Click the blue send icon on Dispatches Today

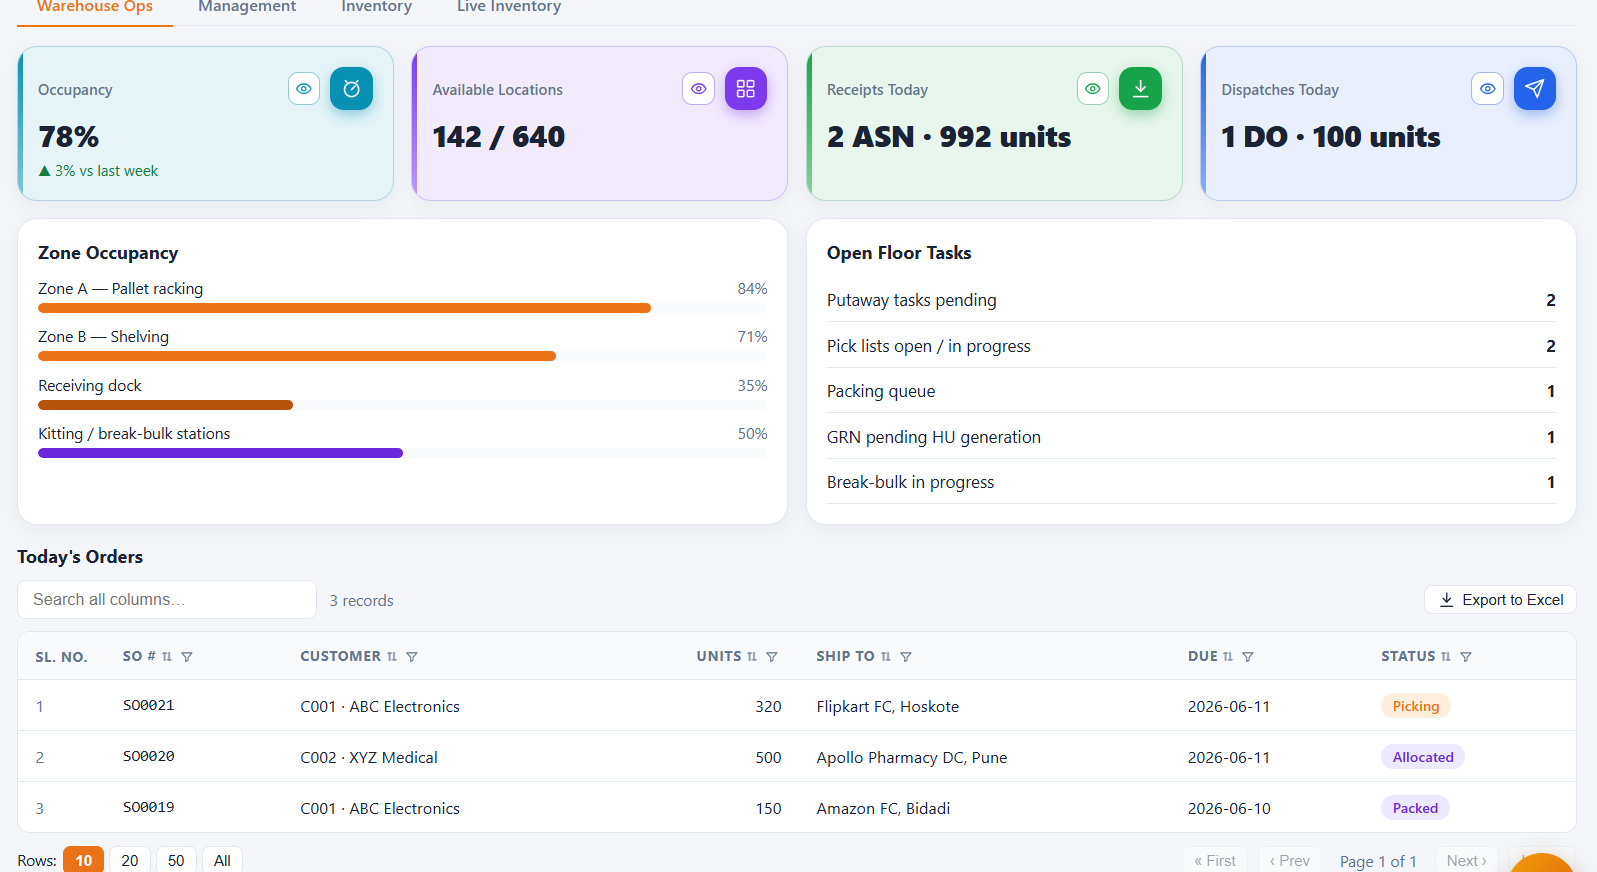point(1534,89)
